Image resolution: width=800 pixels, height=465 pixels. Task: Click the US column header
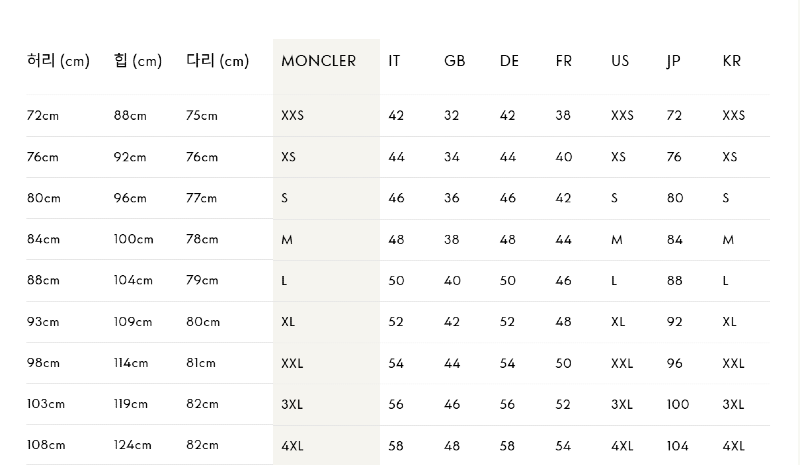pos(620,61)
